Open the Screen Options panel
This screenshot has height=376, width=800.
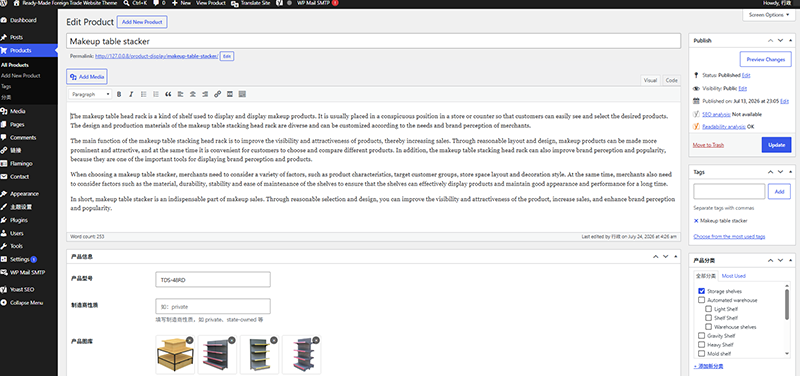pos(768,15)
